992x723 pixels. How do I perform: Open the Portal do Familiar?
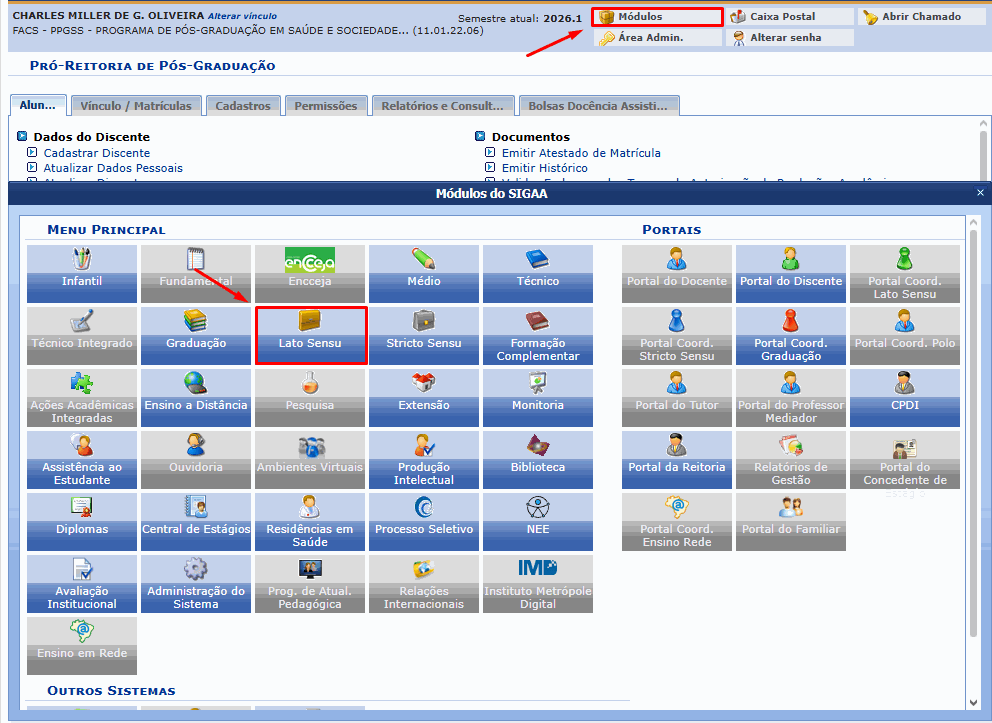coord(791,522)
